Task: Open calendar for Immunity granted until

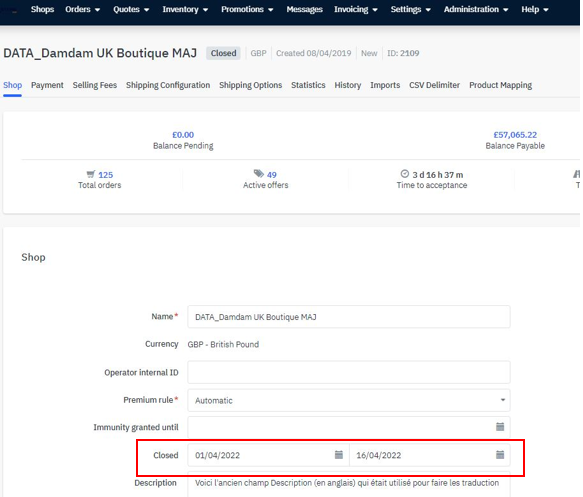Action: tap(500, 427)
